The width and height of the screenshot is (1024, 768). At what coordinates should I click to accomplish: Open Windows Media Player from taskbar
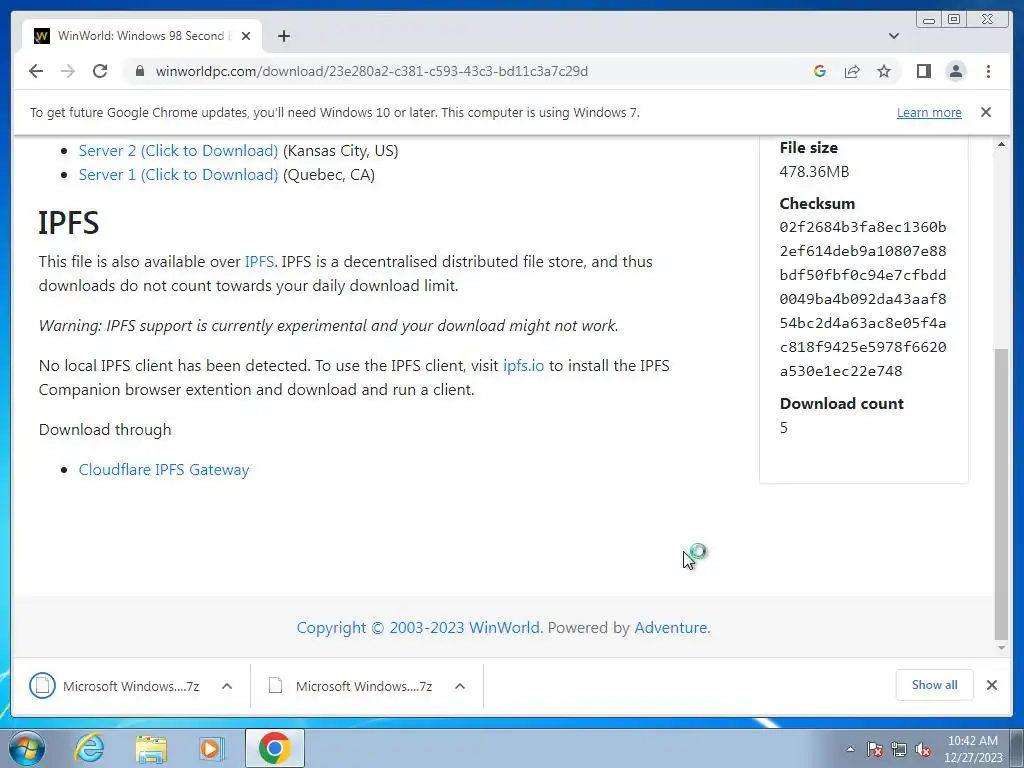[x=211, y=748]
